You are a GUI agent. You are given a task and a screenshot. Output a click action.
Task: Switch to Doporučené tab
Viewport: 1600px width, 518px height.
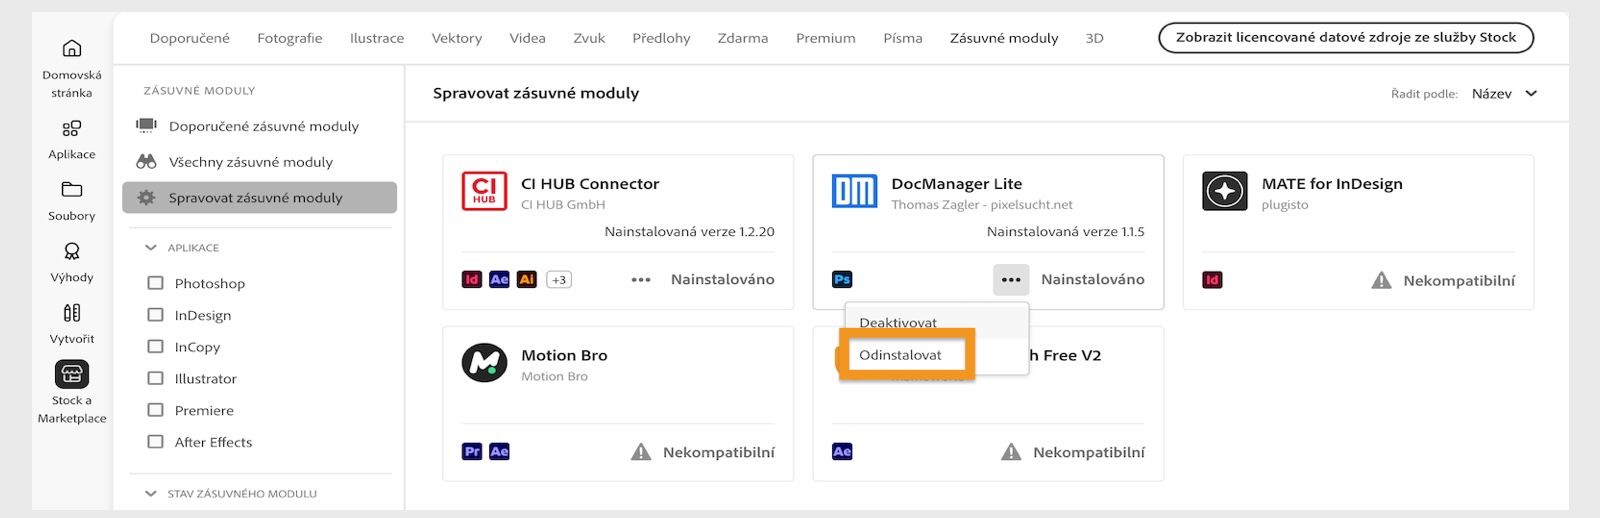pyautogui.click(x=190, y=38)
